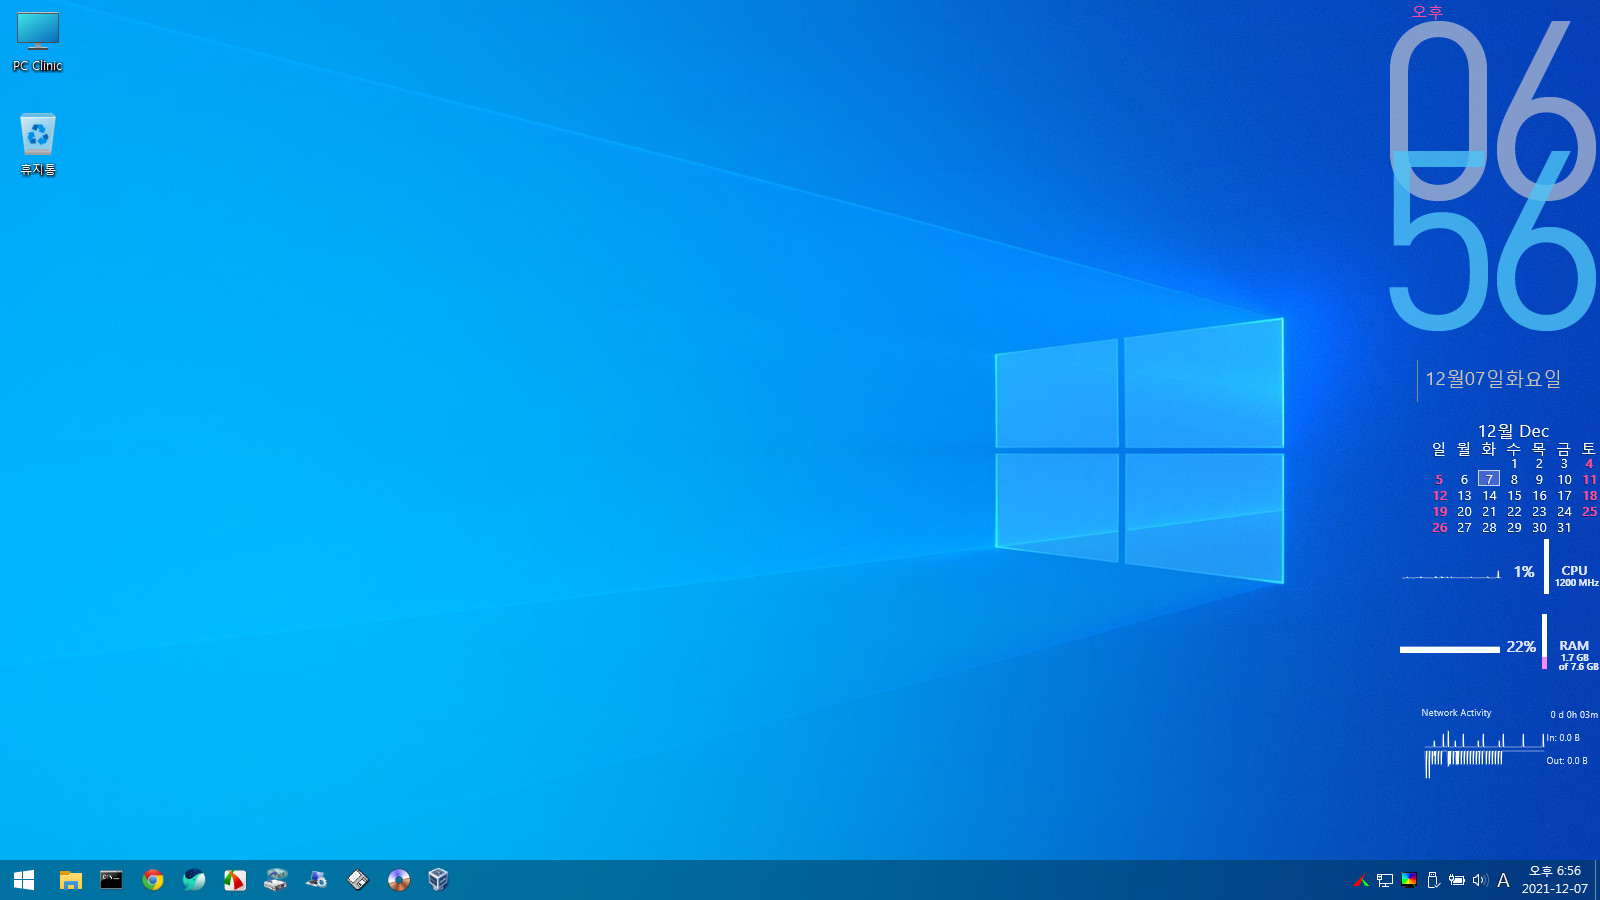Click calendar date 19 in Sunday column
The image size is (1600, 900).
1439,511
